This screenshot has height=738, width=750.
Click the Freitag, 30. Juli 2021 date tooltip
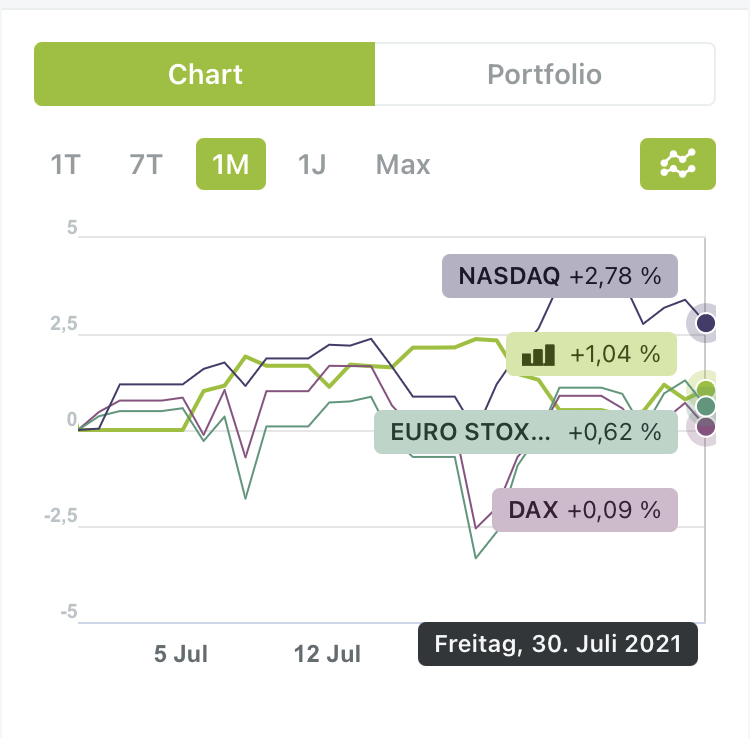(557, 644)
